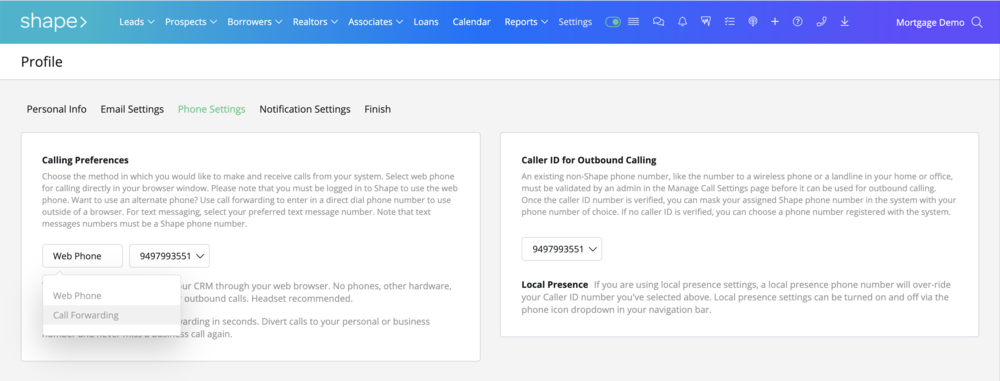Open the Mortgage Demo account menu
Screen dimensions: 1000x381
930,22
